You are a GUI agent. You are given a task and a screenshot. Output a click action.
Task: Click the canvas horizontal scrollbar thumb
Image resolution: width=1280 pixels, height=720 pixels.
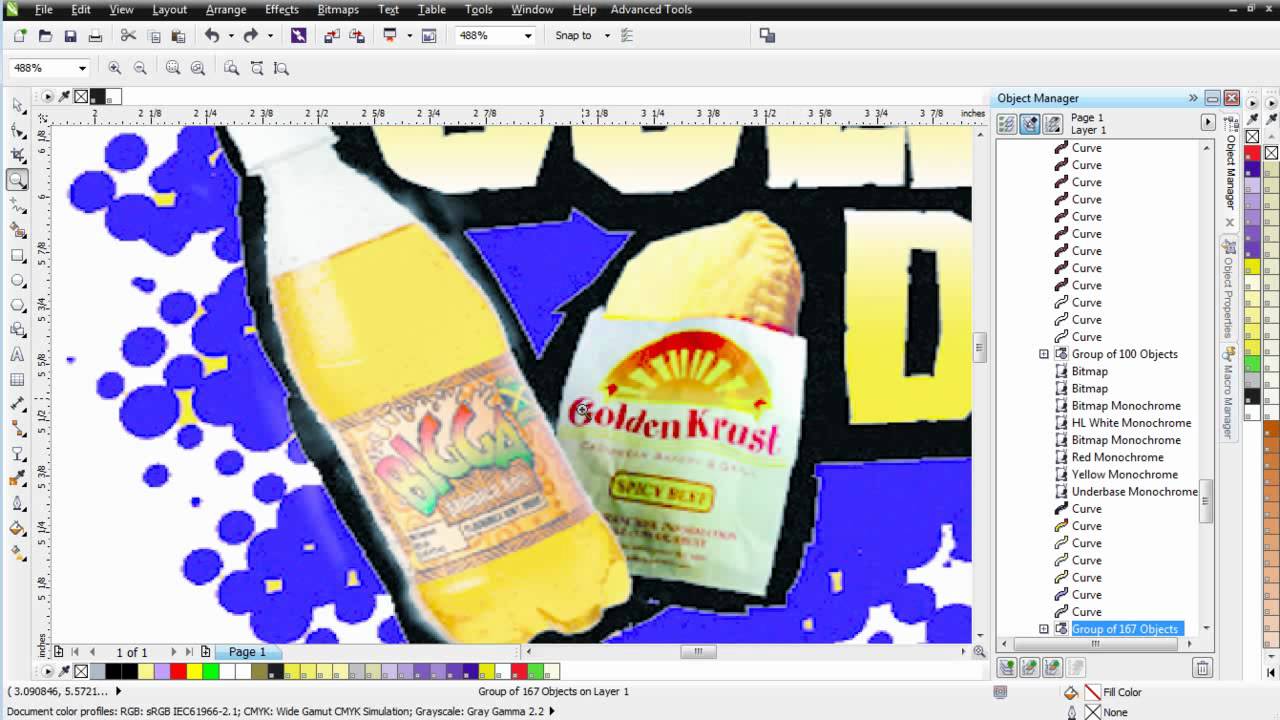coord(698,651)
